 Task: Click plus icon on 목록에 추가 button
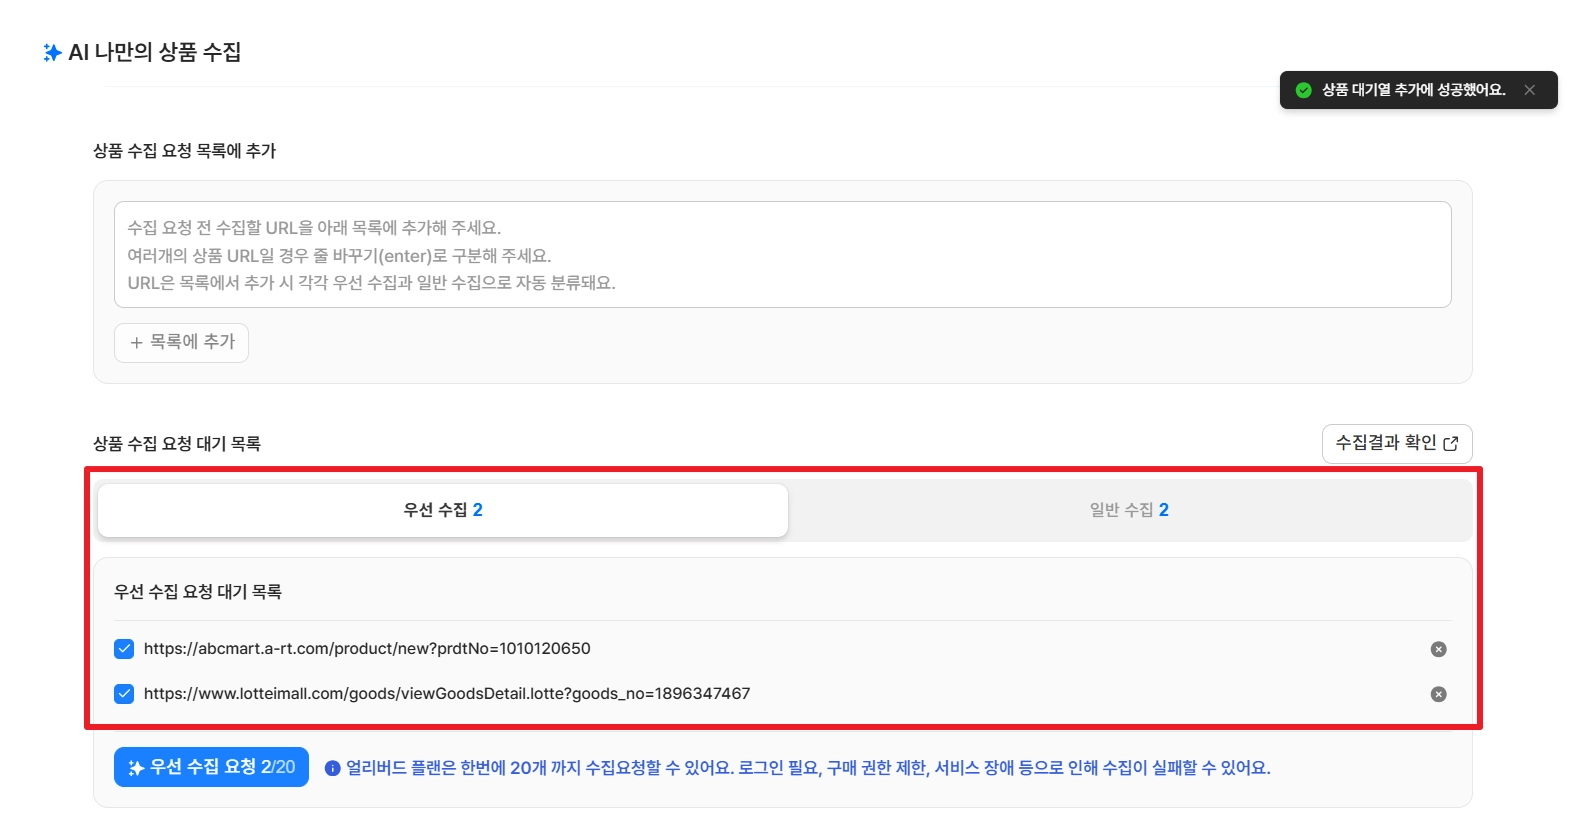click(137, 343)
